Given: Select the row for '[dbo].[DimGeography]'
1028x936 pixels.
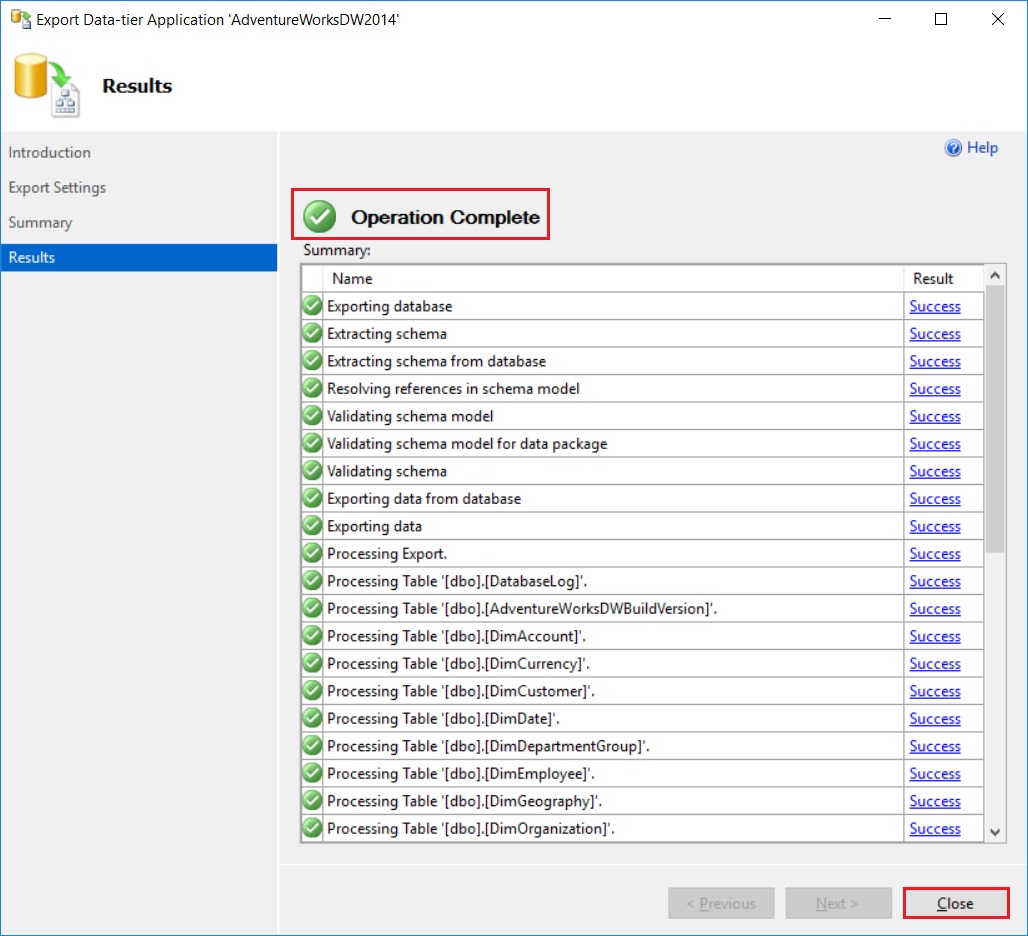Looking at the screenshot, I should click(x=642, y=802).
